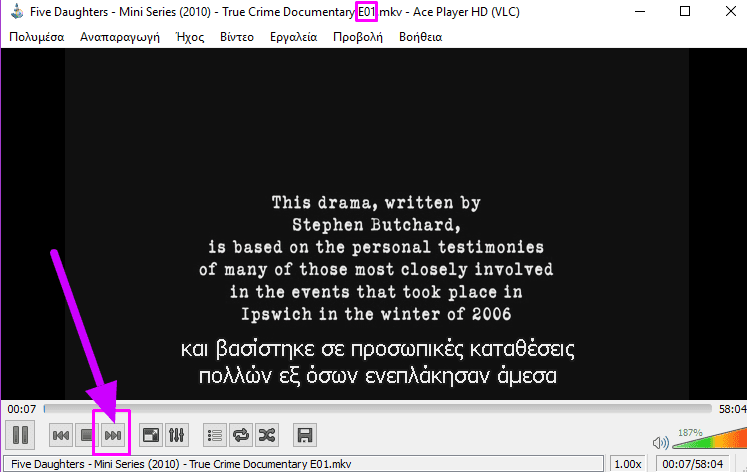Screen dimensions: 747x472
Task: Open the playlist view icon
Action: pos(215,435)
